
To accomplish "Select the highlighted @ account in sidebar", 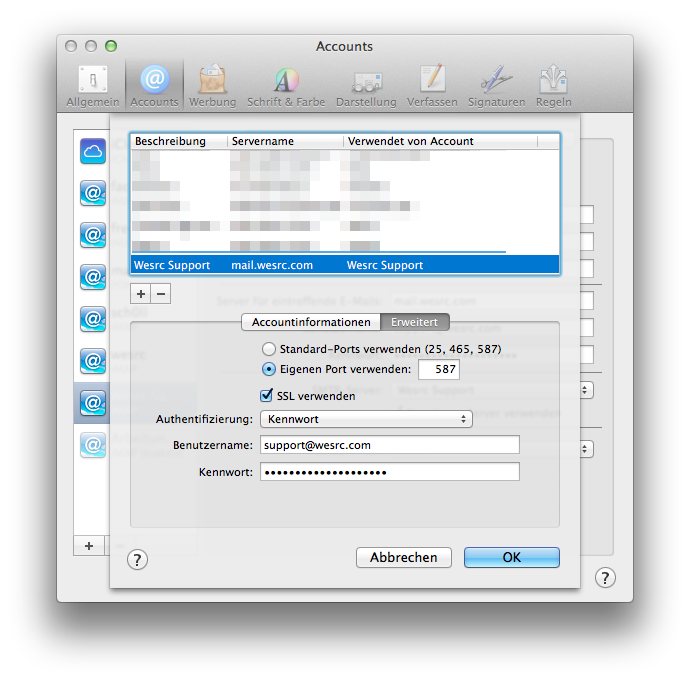I will point(93,403).
